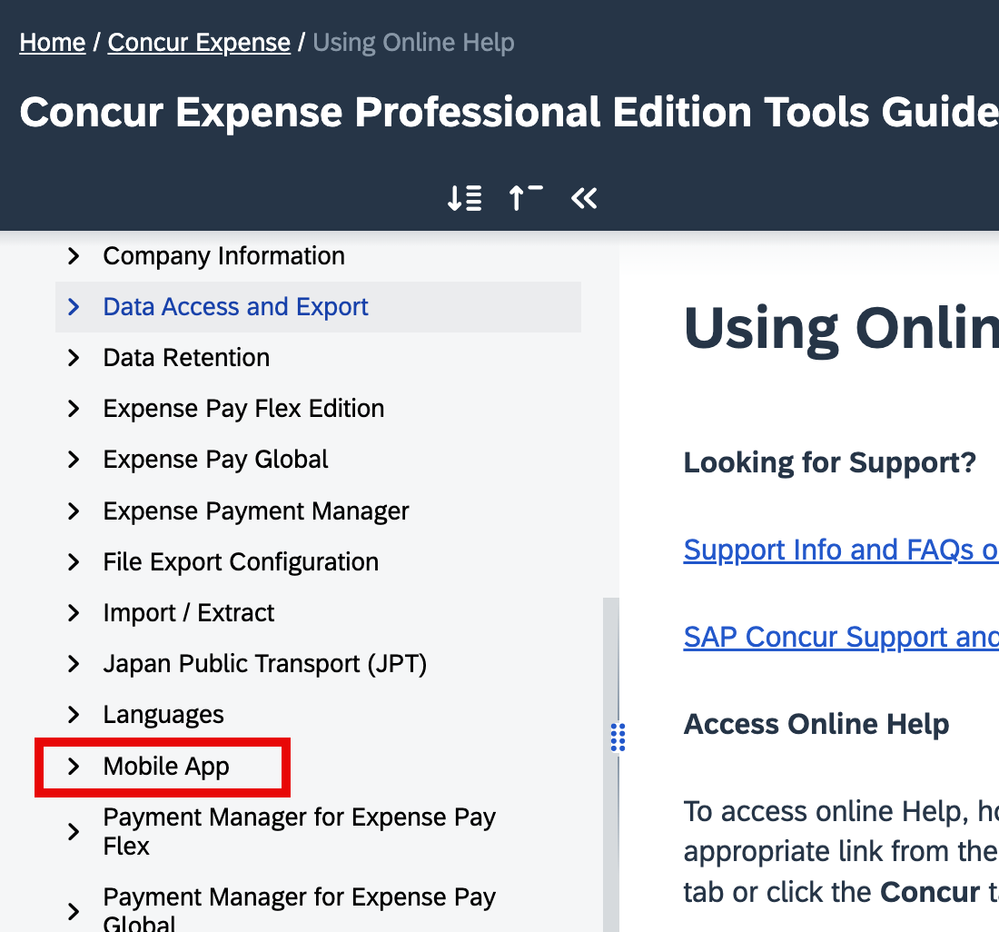
Task: Select File Export Configuration topic
Action: click(x=241, y=562)
